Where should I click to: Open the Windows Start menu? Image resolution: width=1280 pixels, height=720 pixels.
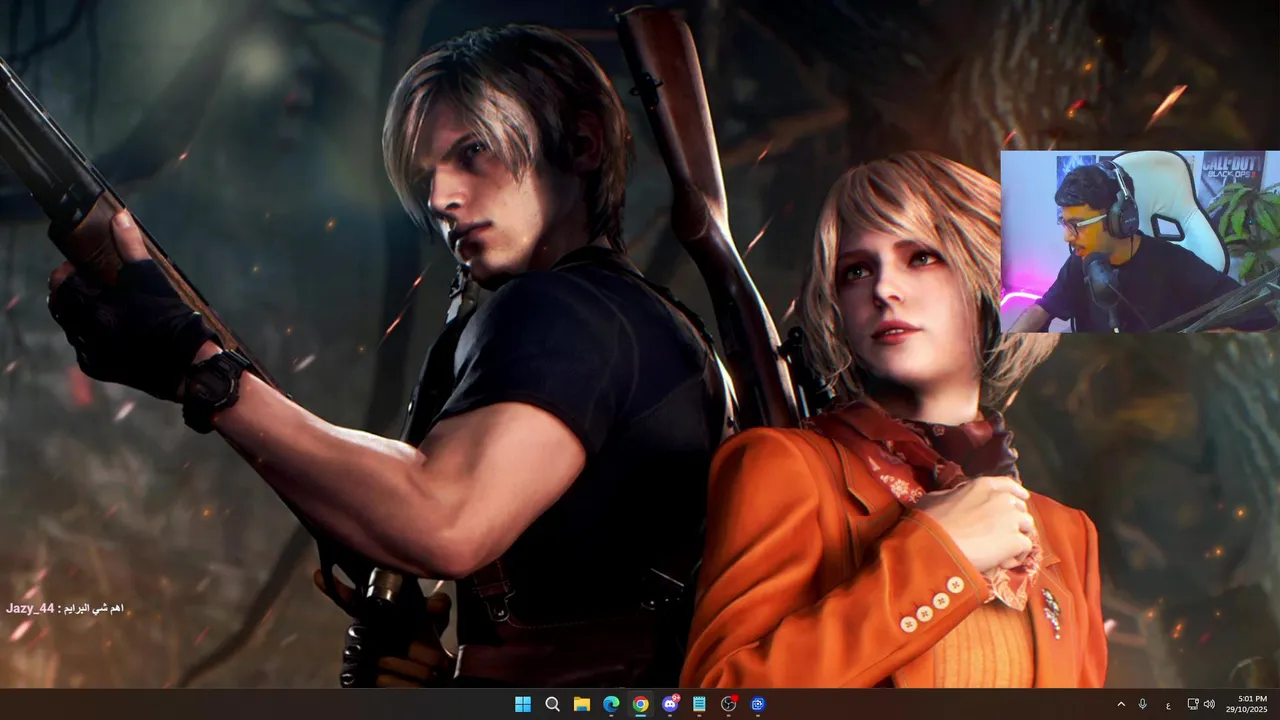pyautogui.click(x=523, y=704)
